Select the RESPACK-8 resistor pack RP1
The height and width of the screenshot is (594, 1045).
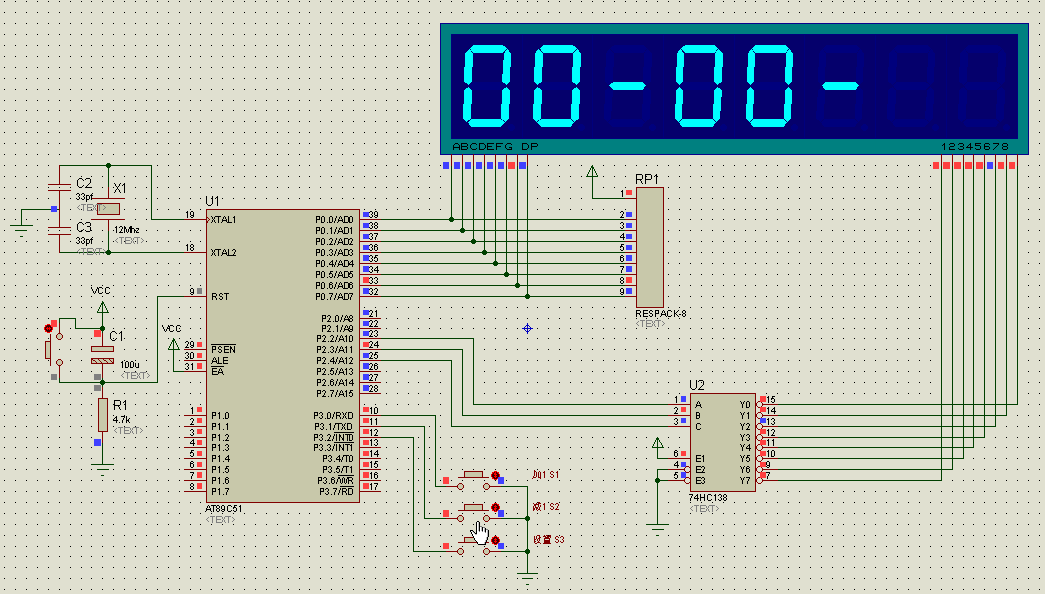tap(649, 247)
